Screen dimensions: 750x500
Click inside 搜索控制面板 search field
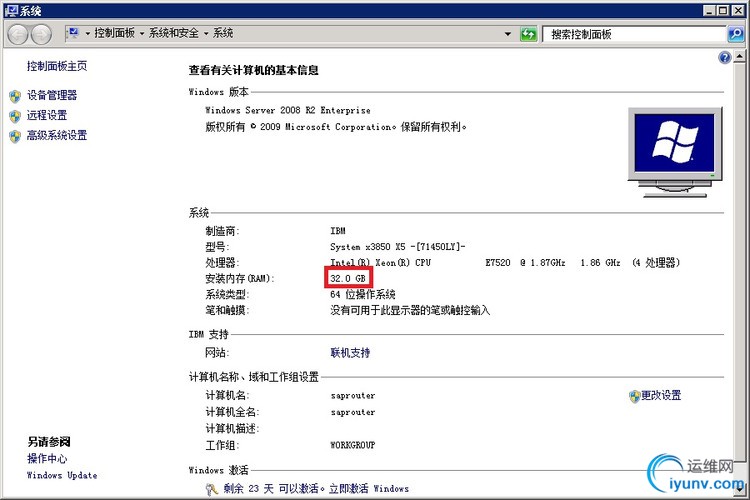(635, 34)
